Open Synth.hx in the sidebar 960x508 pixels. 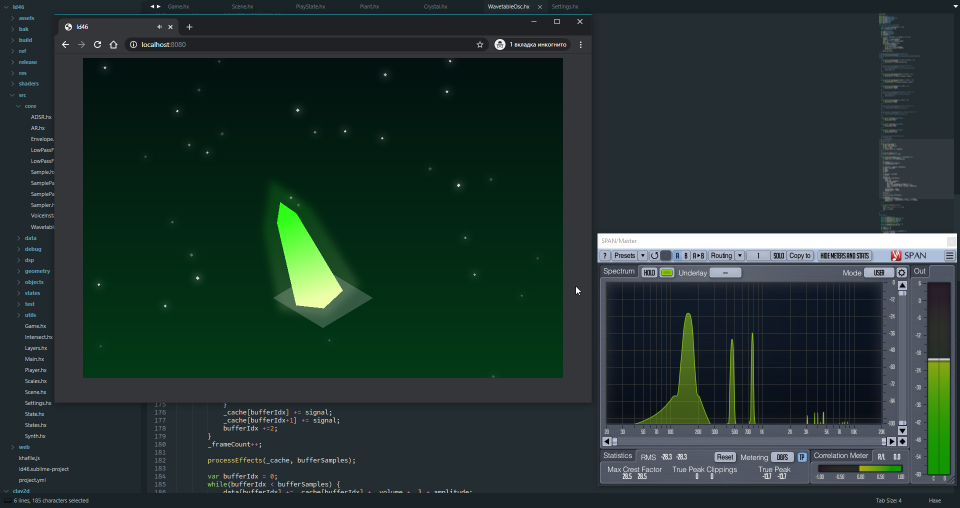(x=35, y=436)
